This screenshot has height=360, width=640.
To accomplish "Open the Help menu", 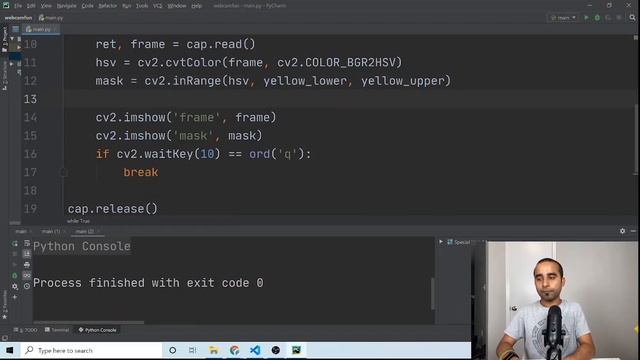I will (196, 6).
